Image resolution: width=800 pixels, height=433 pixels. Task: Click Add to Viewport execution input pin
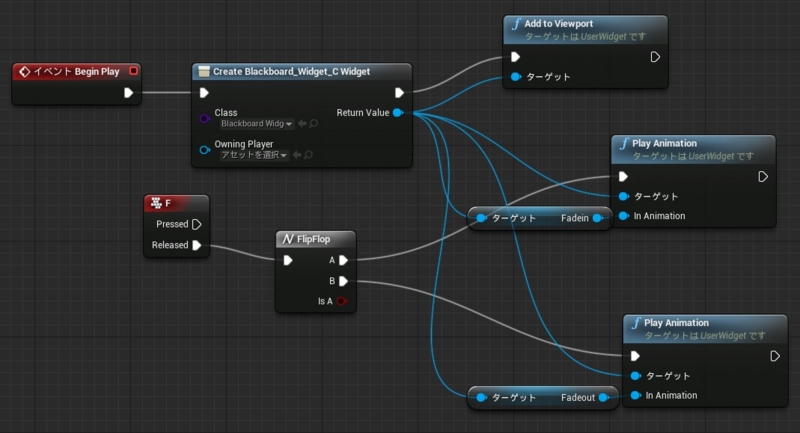pos(515,57)
